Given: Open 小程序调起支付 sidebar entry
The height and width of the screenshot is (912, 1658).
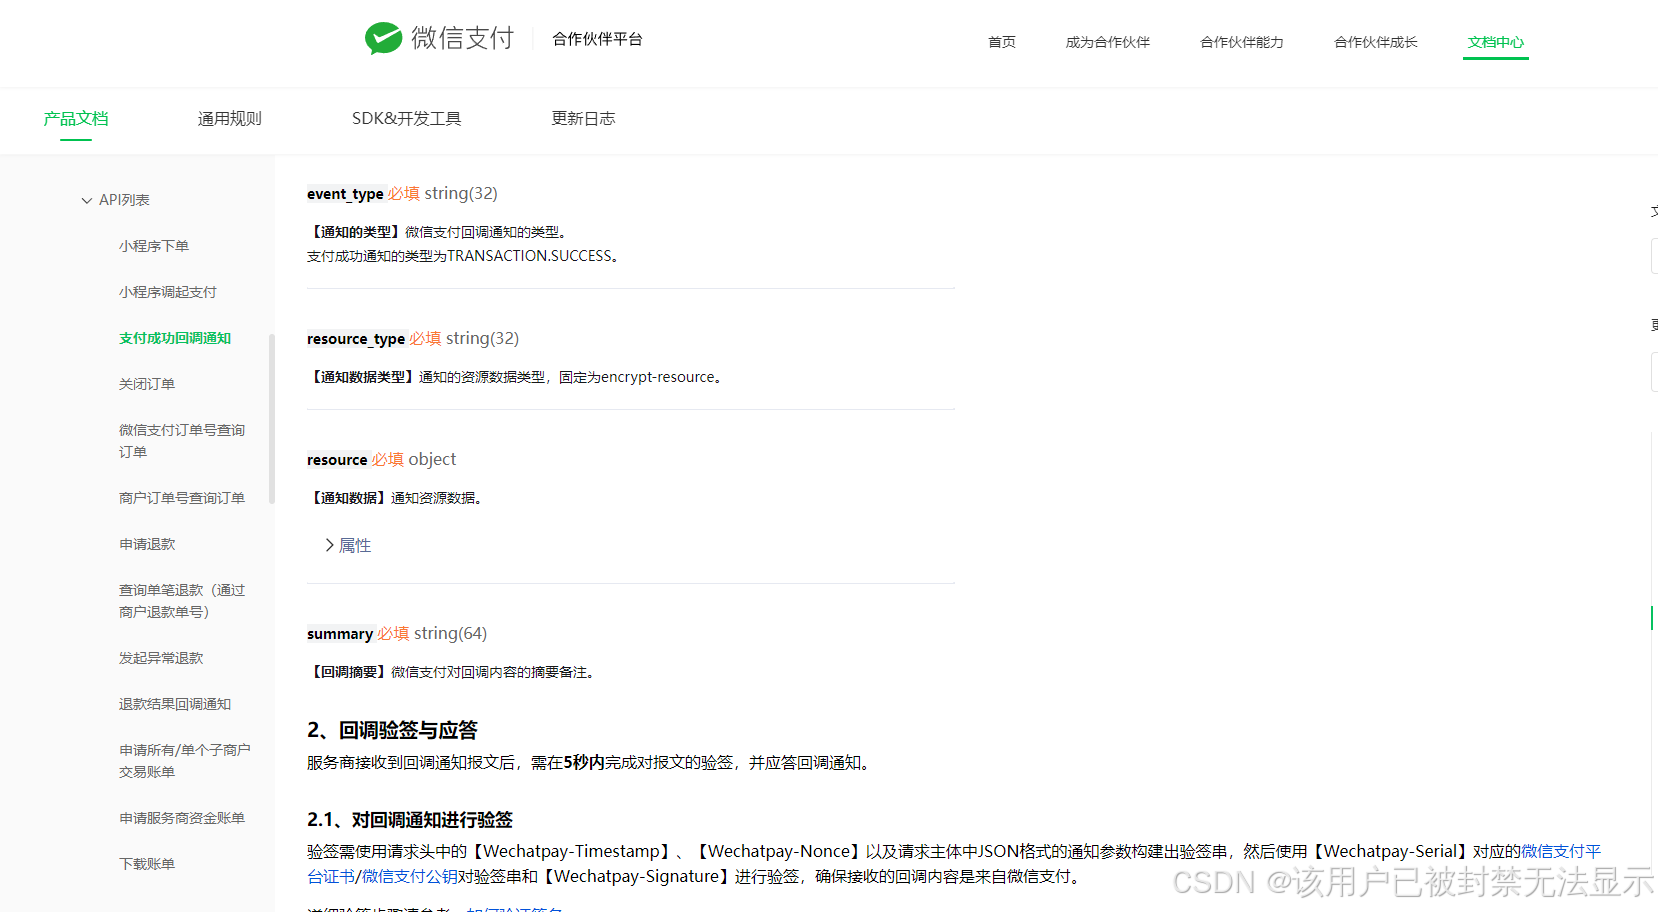Looking at the screenshot, I should pos(167,292).
